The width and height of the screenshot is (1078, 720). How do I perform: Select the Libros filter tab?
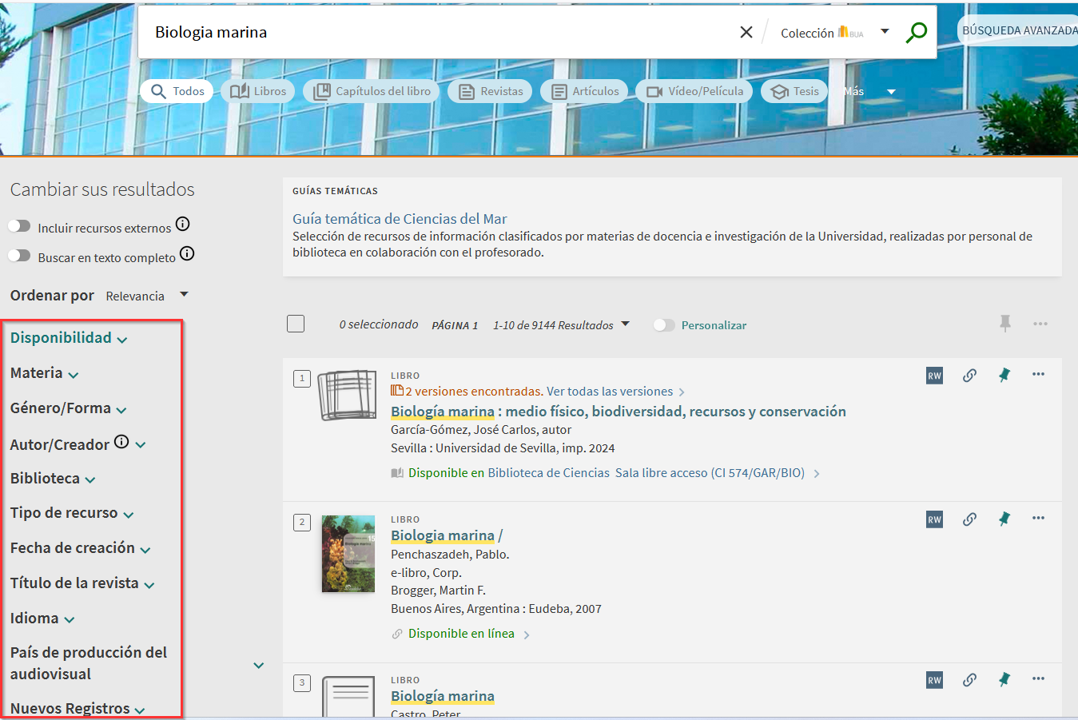tap(258, 91)
